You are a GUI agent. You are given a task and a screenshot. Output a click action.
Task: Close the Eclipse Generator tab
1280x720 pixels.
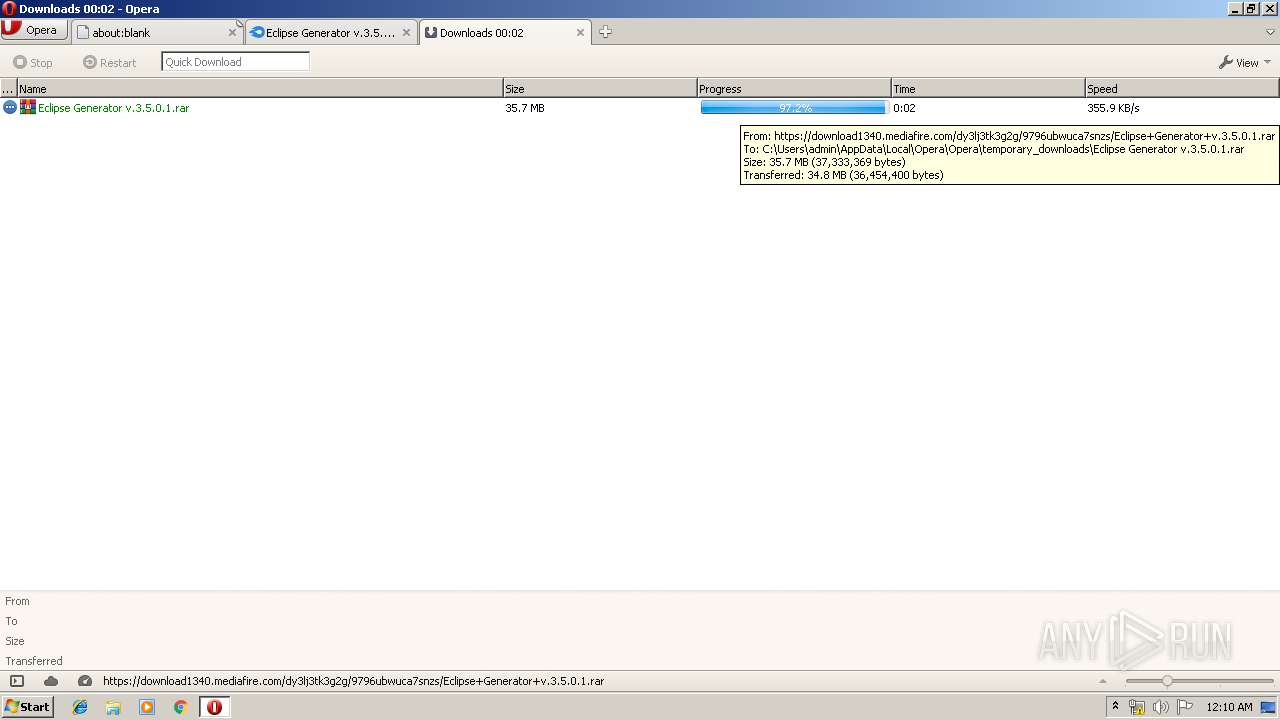(x=406, y=32)
